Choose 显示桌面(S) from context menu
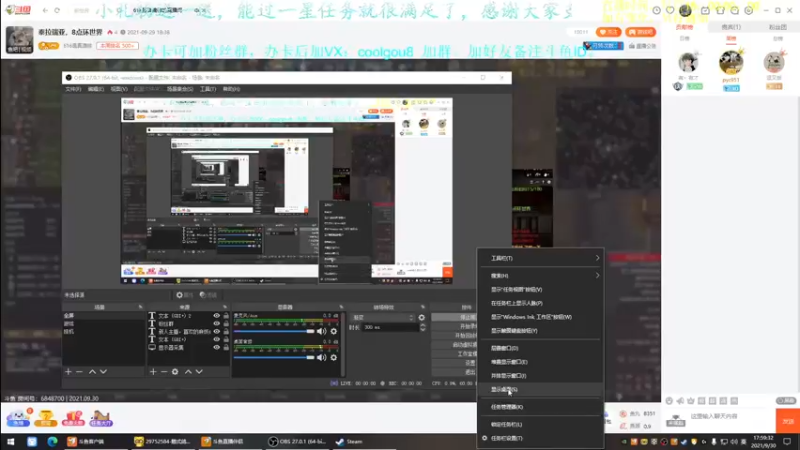The height and width of the screenshot is (450, 800). pos(540,390)
